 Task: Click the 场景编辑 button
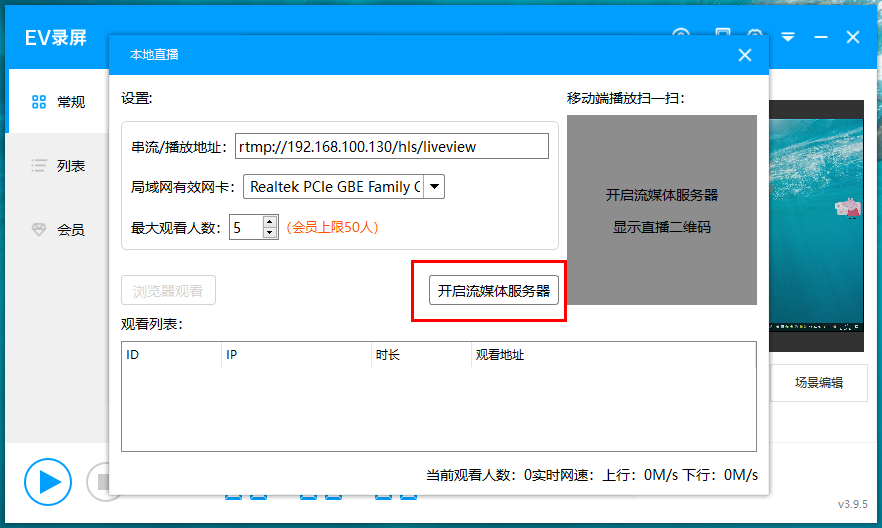[x=818, y=382]
